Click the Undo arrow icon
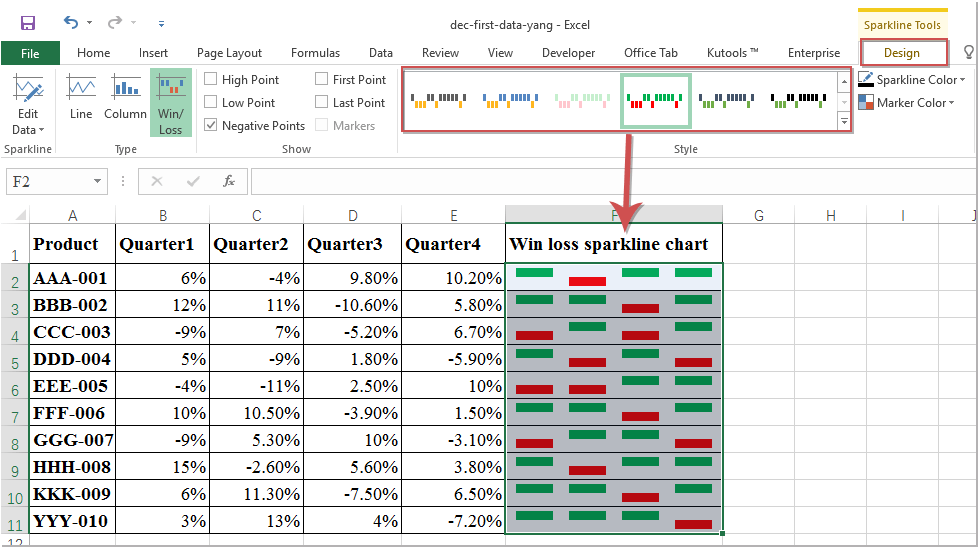The width and height of the screenshot is (978, 547). click(x=71, y=23)
